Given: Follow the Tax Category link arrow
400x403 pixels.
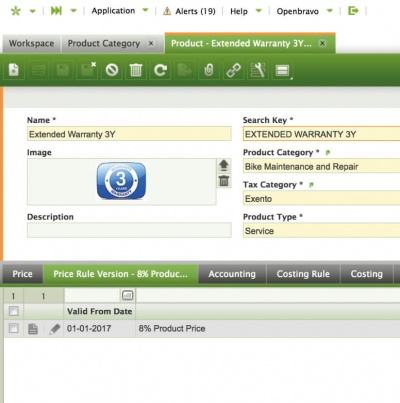Looking at the screenshot, I should [x=311, y=185].
